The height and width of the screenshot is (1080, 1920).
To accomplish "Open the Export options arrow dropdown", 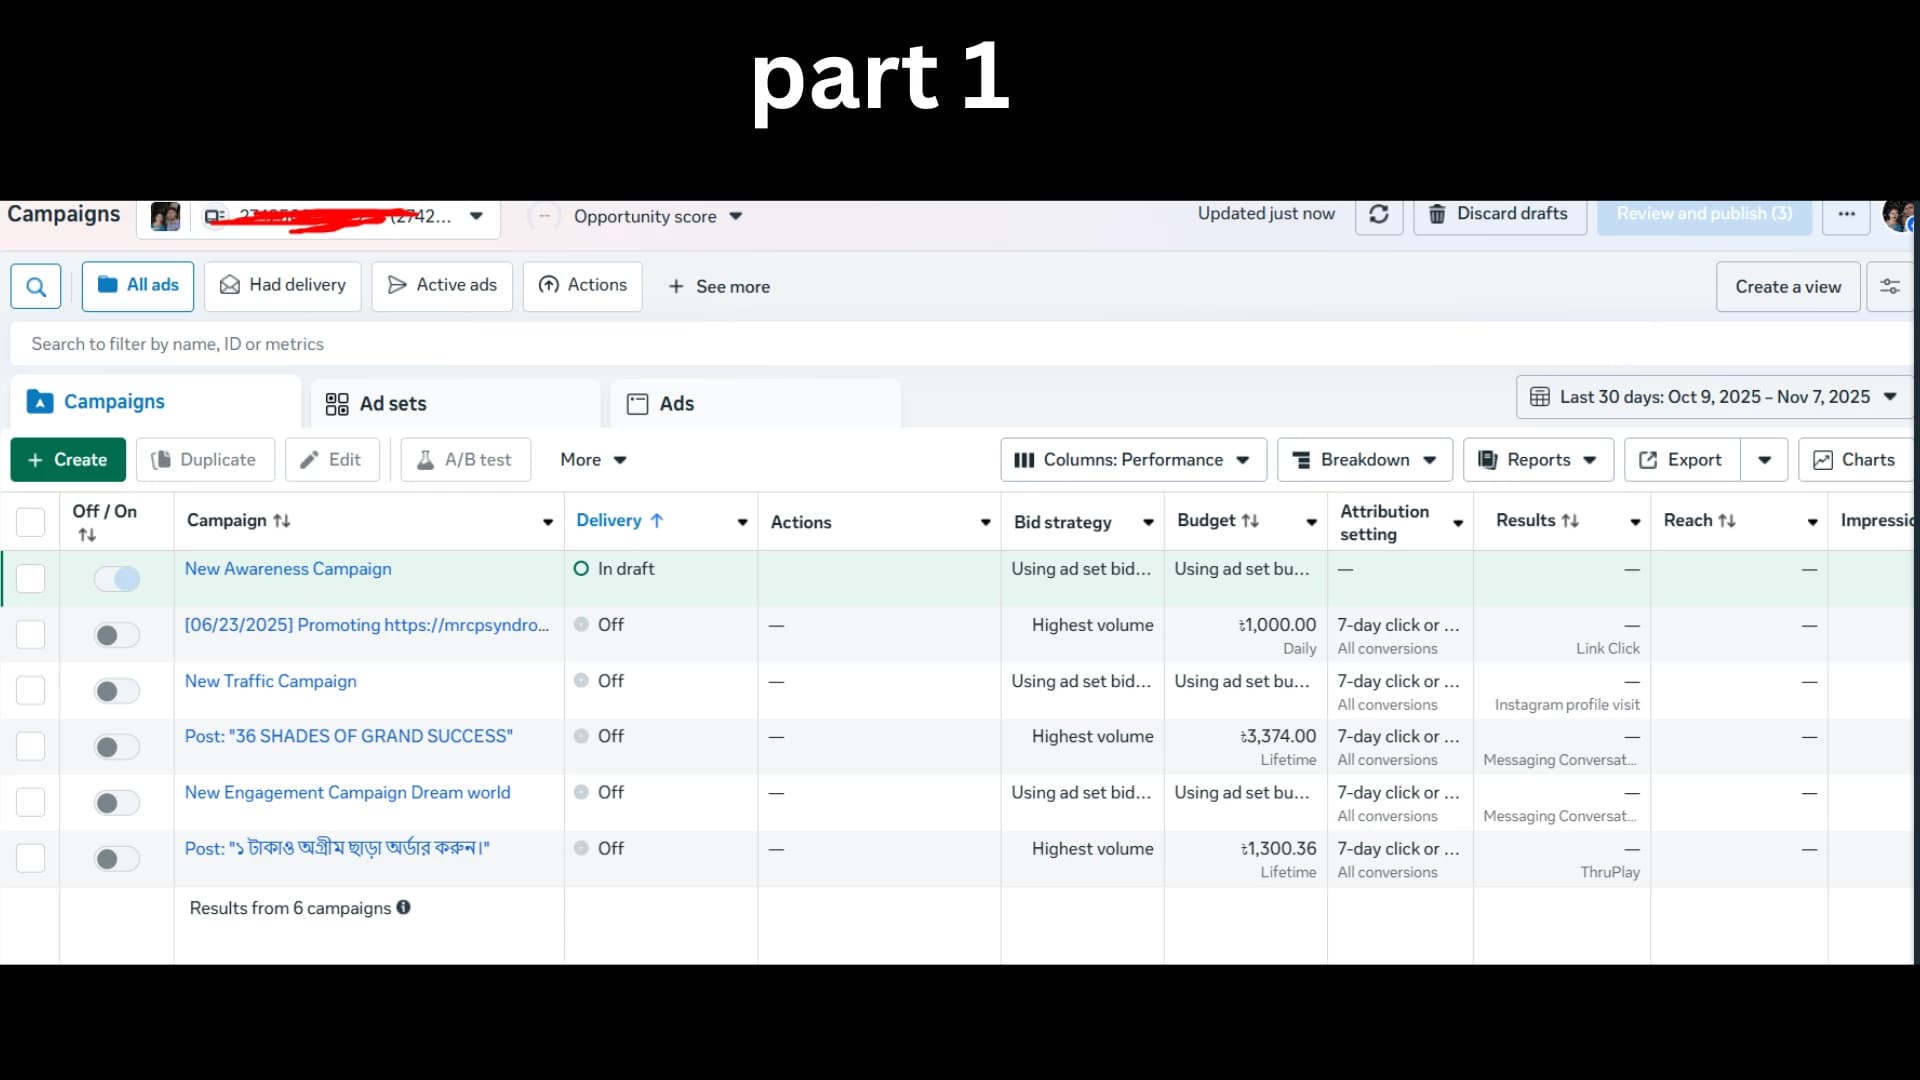I will (x=1764, y=460).
